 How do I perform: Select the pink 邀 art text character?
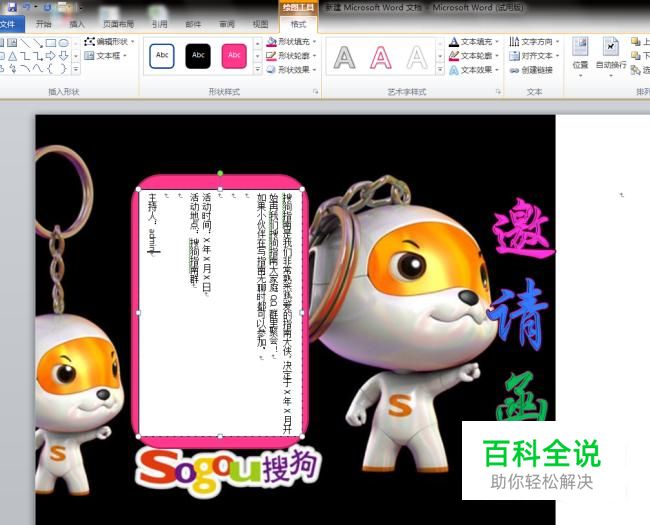pos(524,228)
